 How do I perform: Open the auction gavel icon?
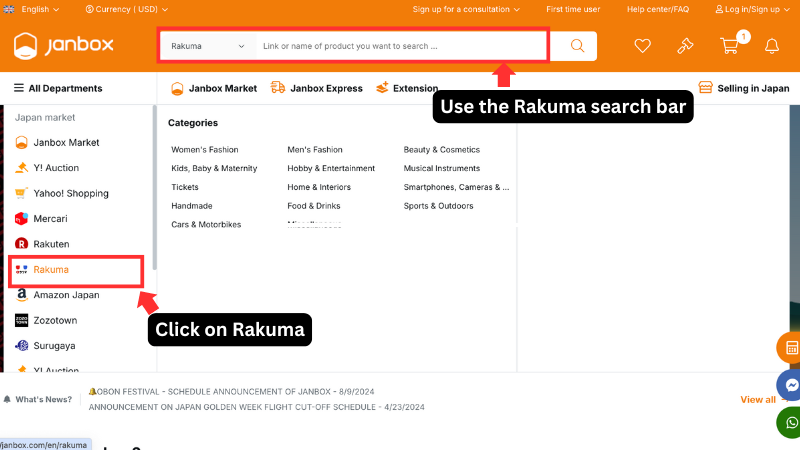click(x=685, y=46)
